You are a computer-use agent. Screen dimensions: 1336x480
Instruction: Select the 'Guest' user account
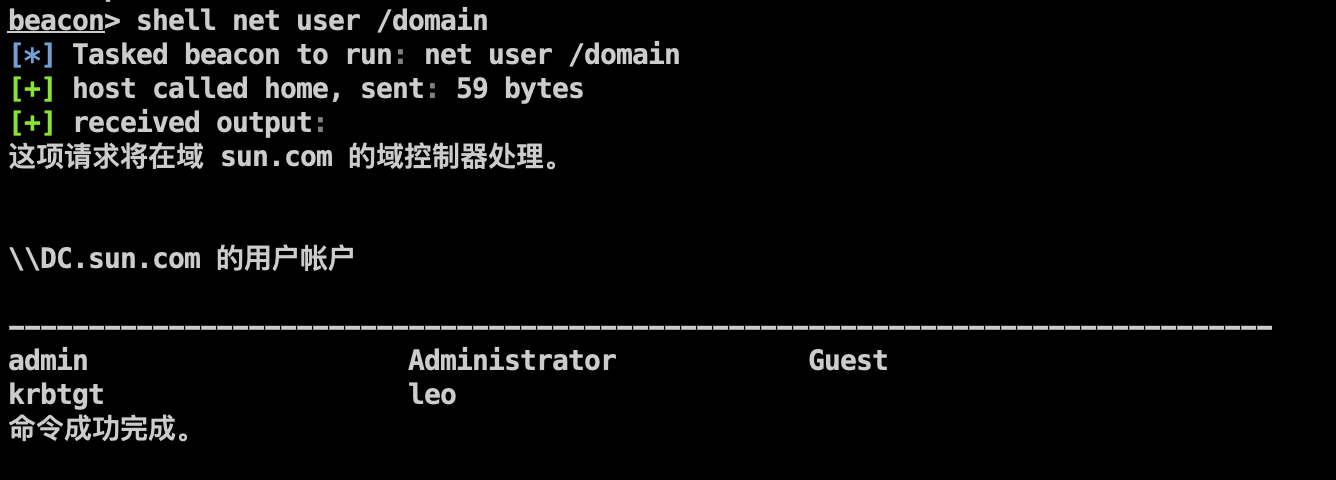(848, 361)
